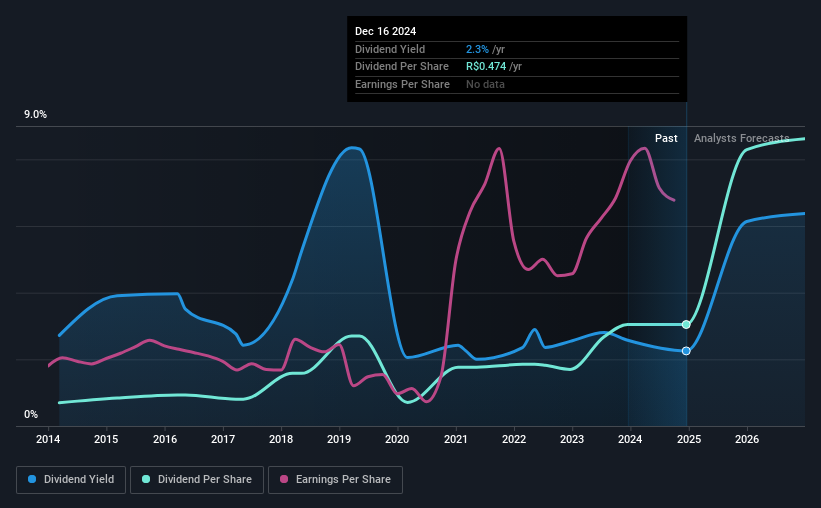Click the 'No data' earnings value
Image resolution: width=821 pixels, height=508 pixels.
coord(485,84)
